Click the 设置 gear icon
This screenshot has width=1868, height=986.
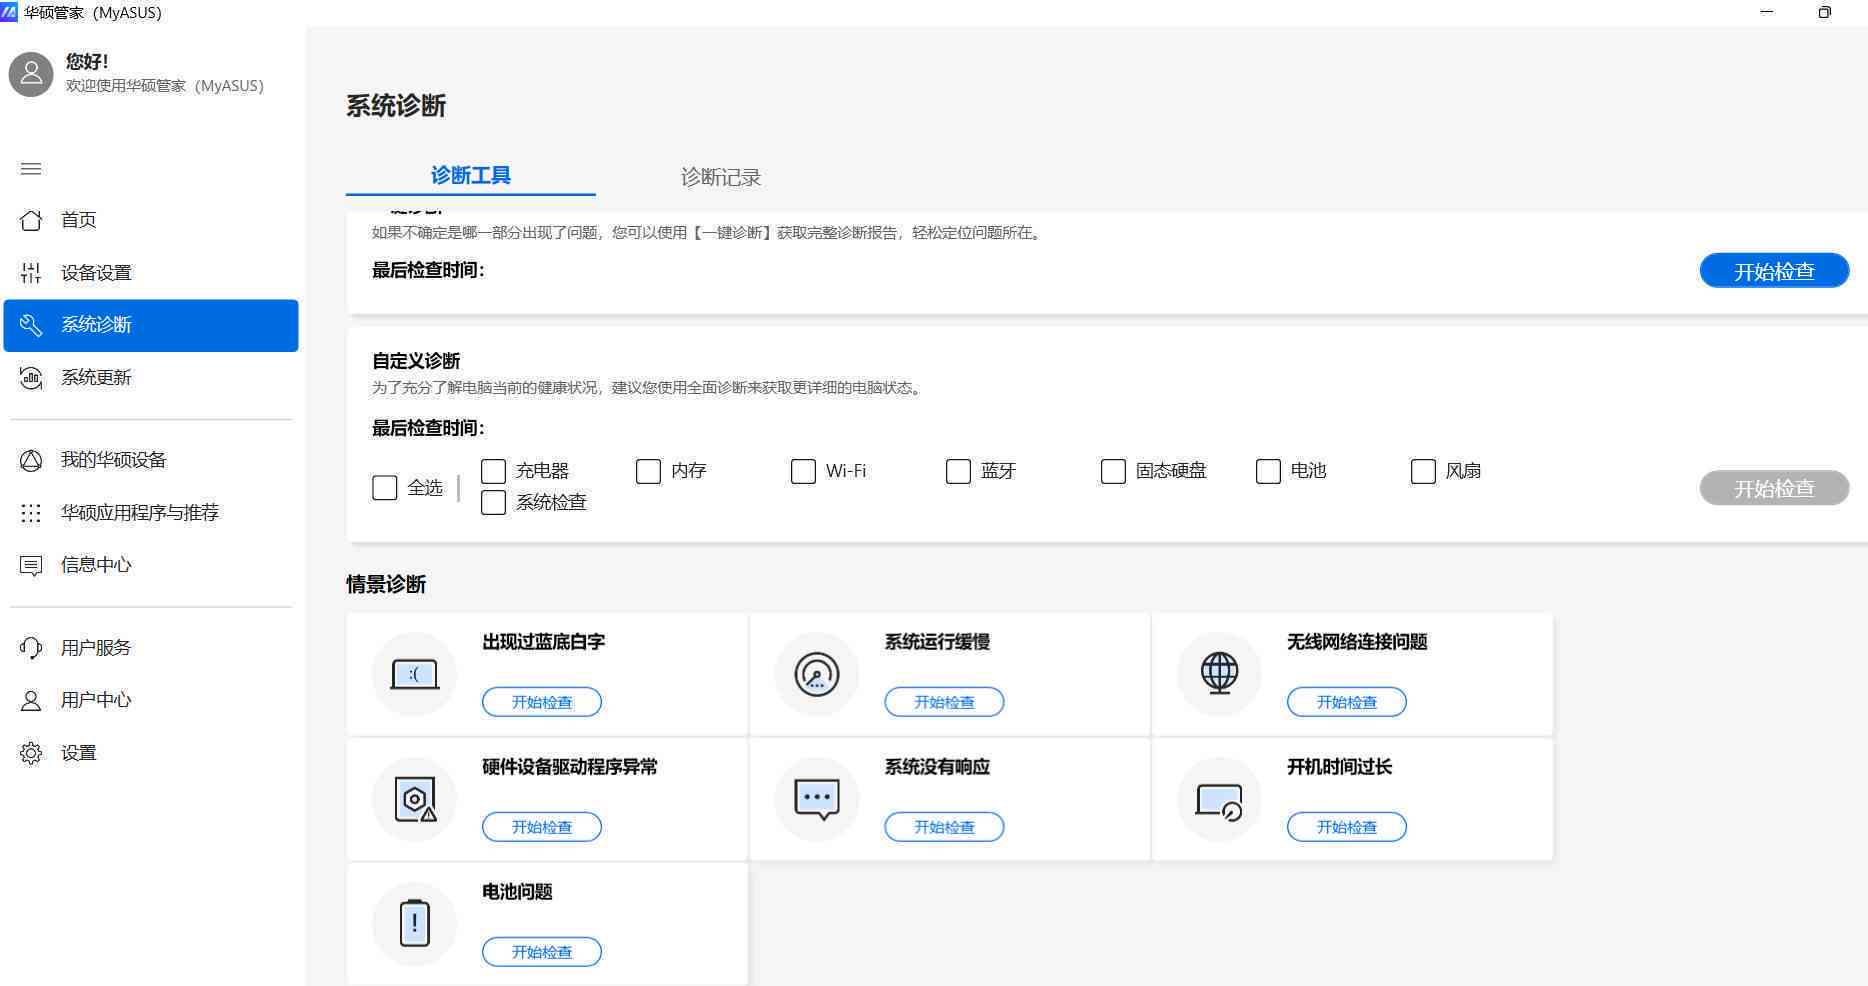coord(31,753)
